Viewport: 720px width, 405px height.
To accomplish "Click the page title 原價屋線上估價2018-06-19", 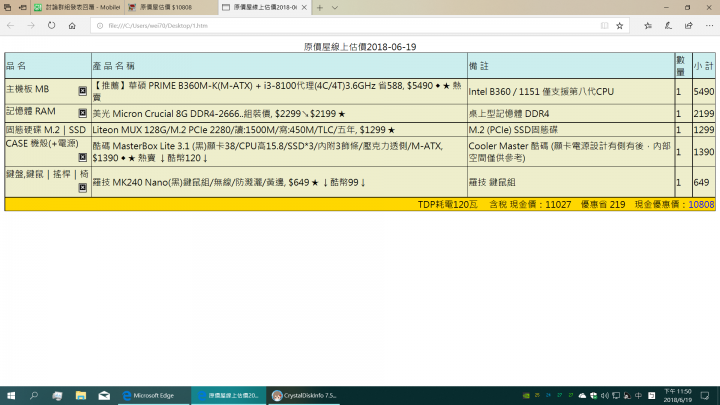I will pyautogui.click(x=360, y=47).
